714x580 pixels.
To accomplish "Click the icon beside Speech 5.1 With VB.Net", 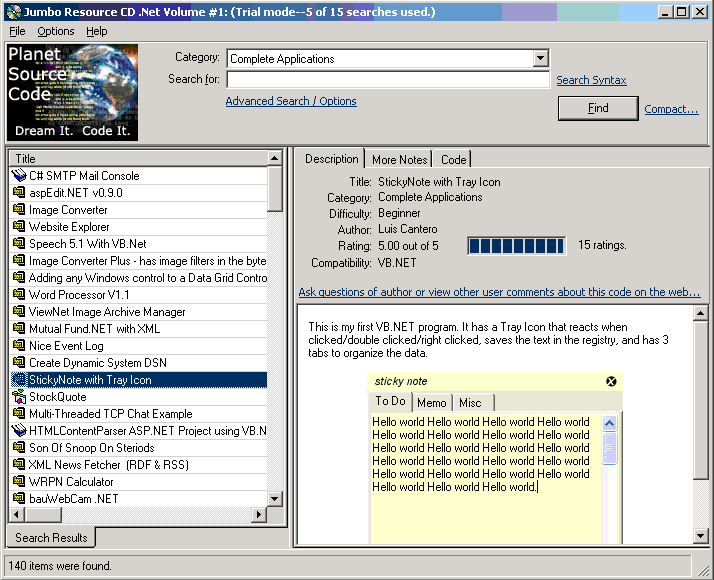I will click(x=19, y=243).
